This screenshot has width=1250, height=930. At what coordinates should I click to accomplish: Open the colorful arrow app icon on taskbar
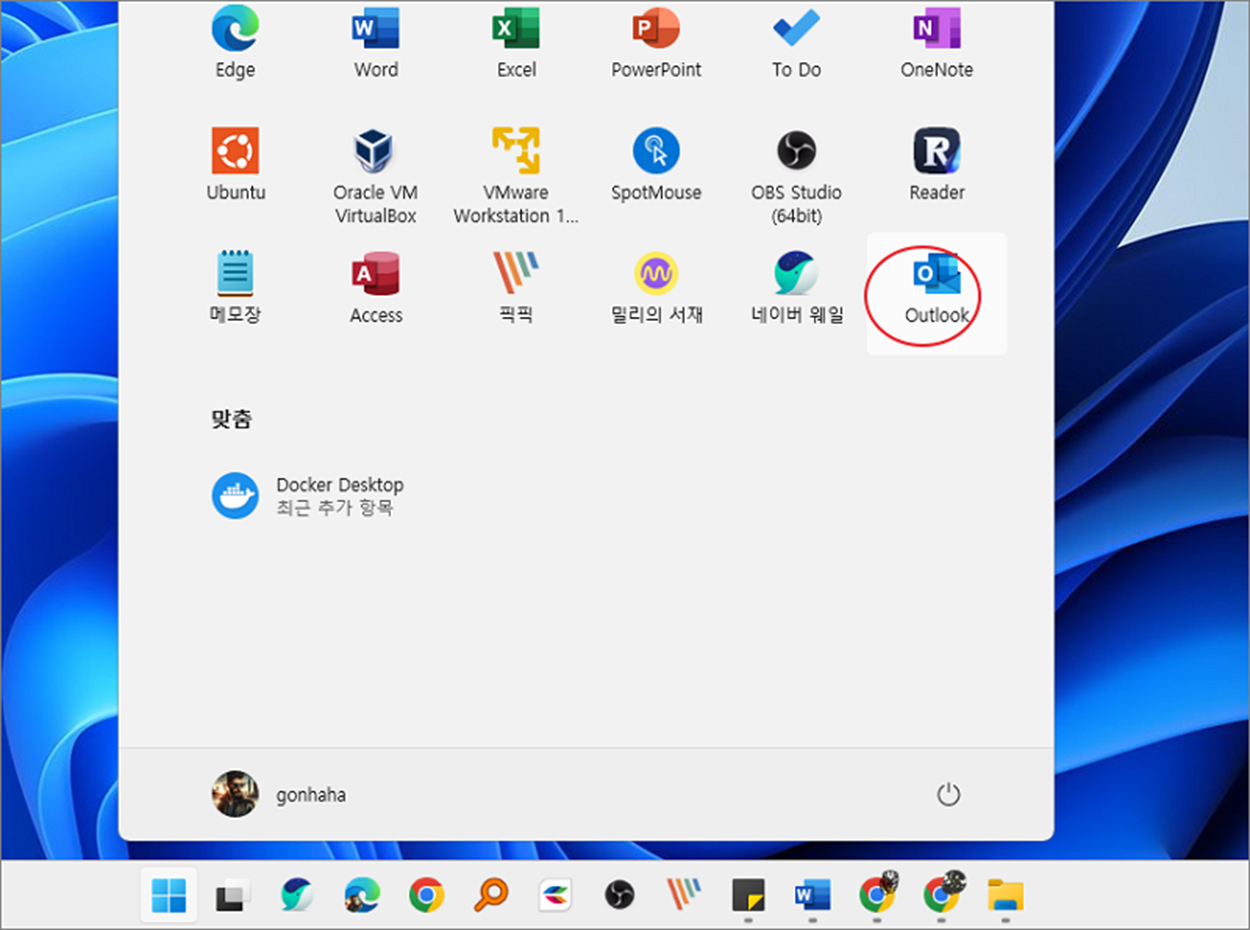click(555, 895)
